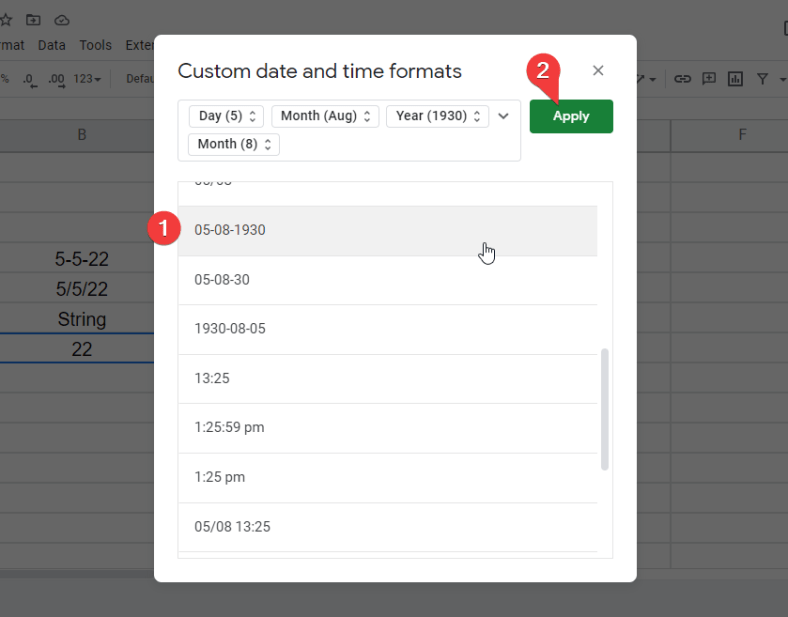Select the 05/08 13:25 date-time format
Image resolution: width=788 pixels, height=617 pixels.
pyautogui.click(x=387, y=527)
